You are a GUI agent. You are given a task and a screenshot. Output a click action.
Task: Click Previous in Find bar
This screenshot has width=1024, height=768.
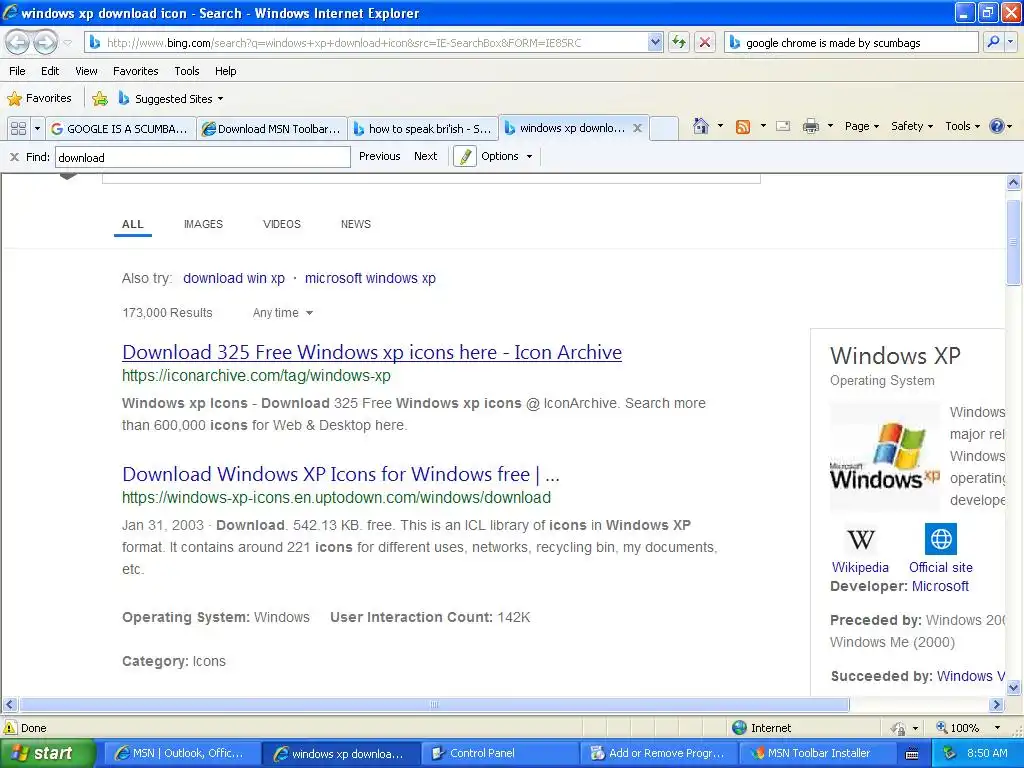[379, 156]
